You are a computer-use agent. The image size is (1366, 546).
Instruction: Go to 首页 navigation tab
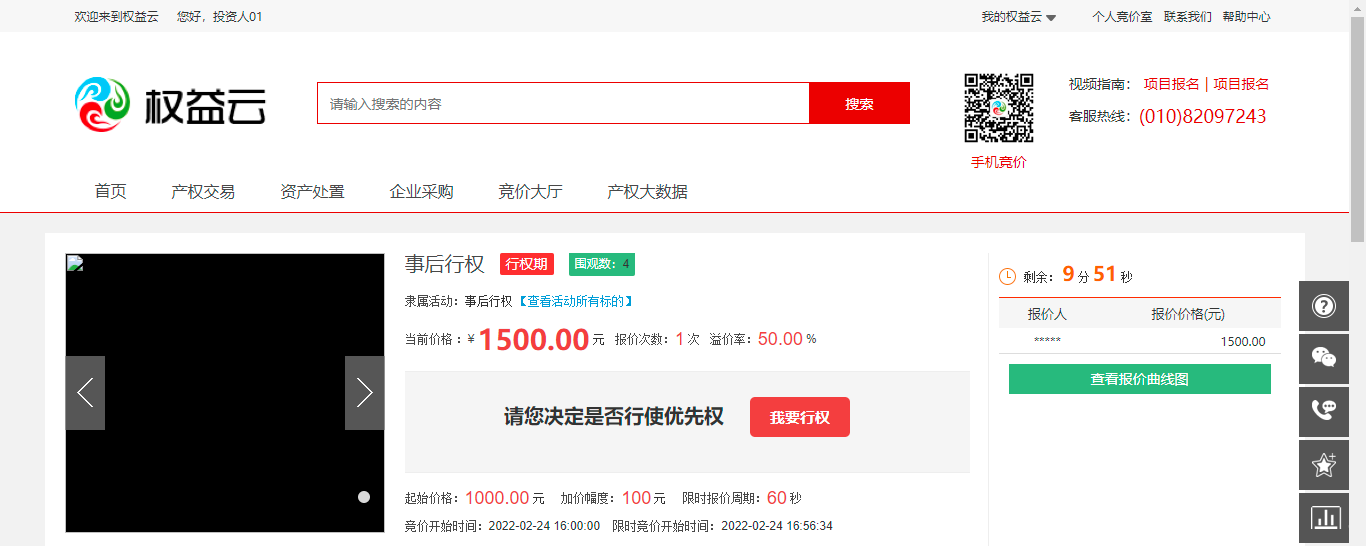point(111,192)
